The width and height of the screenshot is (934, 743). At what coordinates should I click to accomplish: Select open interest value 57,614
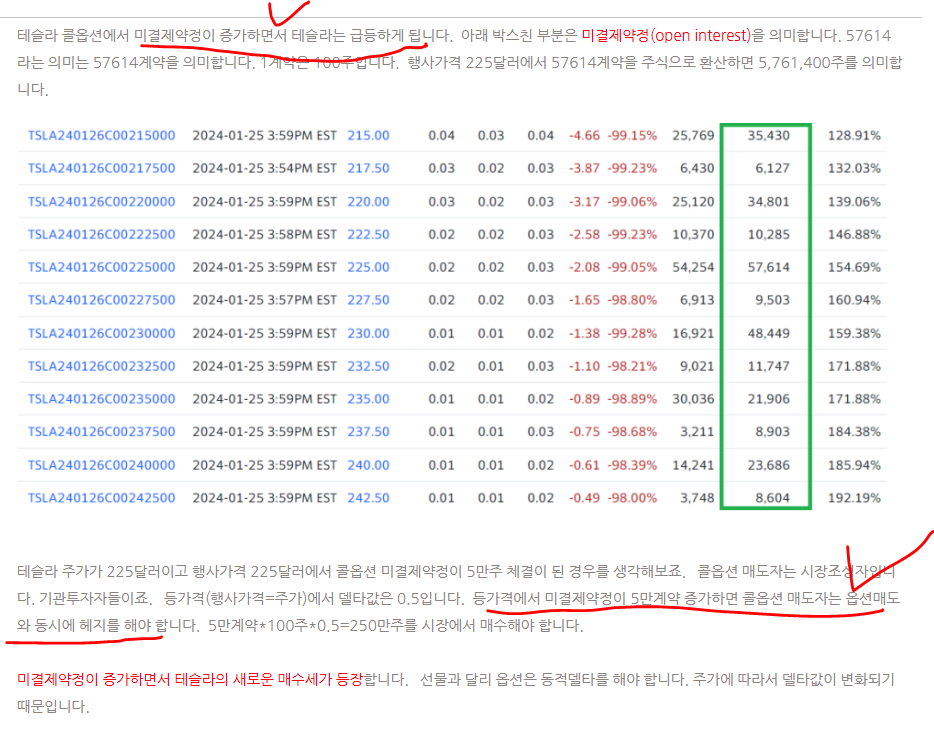tap(769, 268)
